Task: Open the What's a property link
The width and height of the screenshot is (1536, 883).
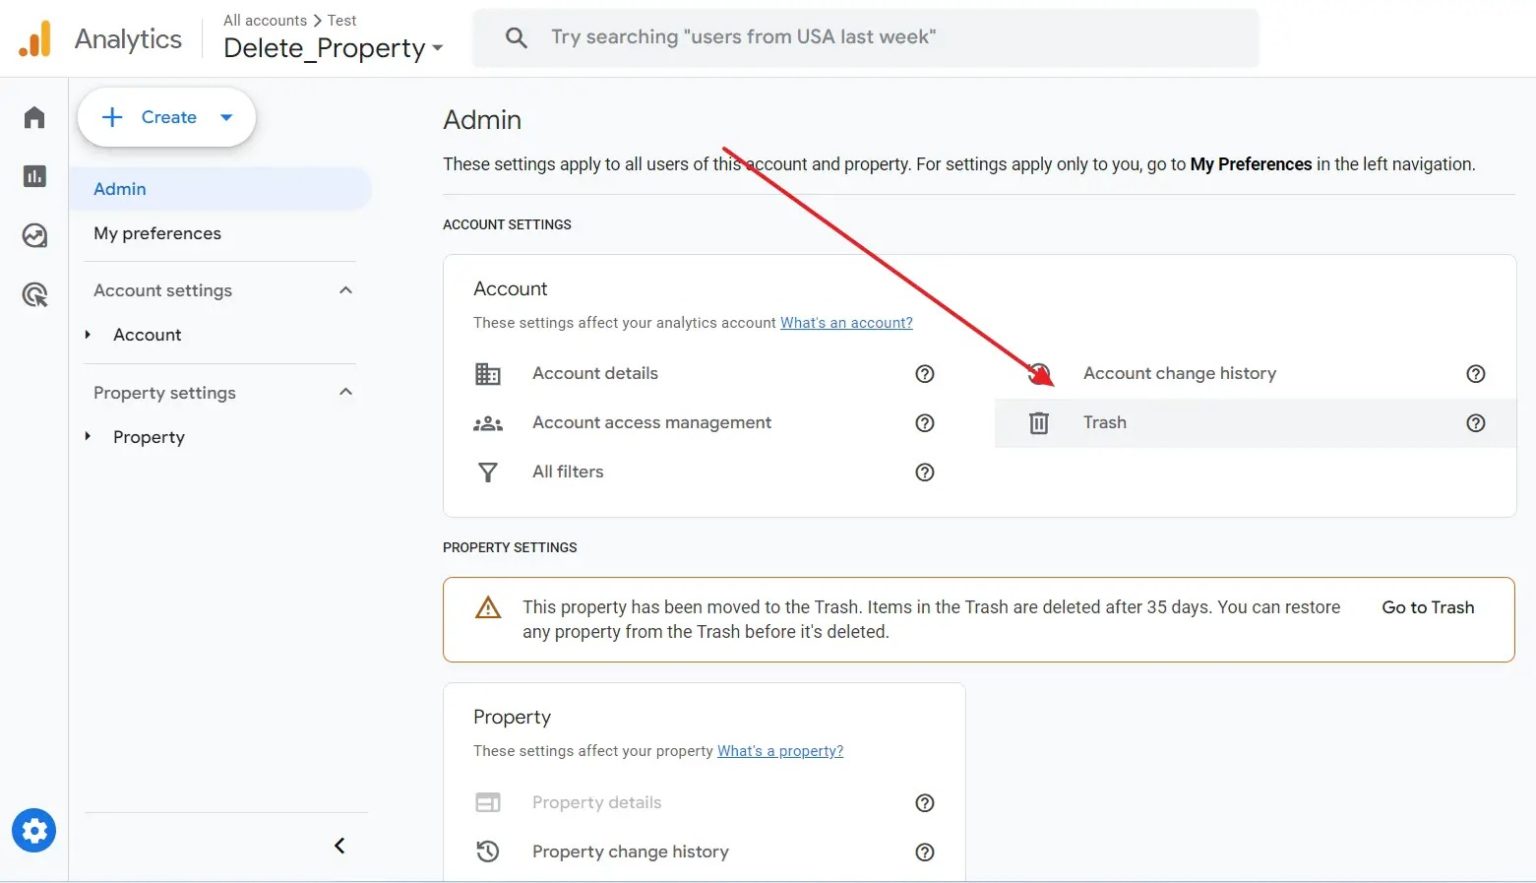Action: click(x=780, y=750)
